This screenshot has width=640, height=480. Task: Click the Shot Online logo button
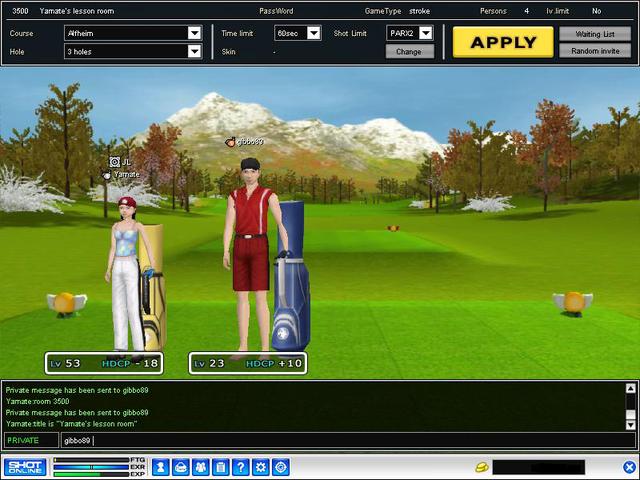tap(25, 467)
